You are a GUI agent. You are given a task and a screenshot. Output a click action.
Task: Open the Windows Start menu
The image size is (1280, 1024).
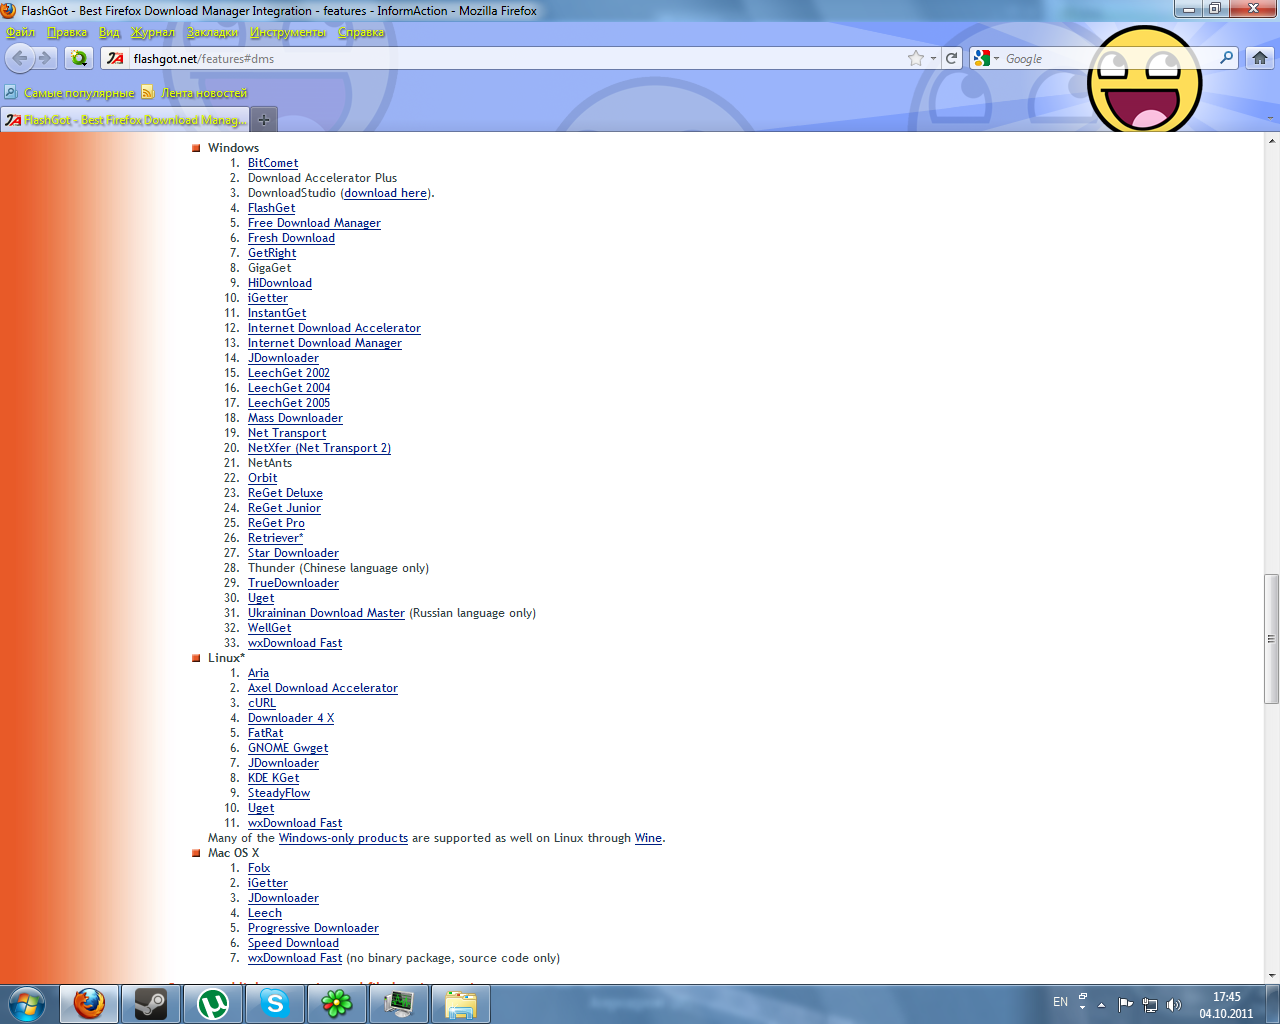(x=27, y=1003)
